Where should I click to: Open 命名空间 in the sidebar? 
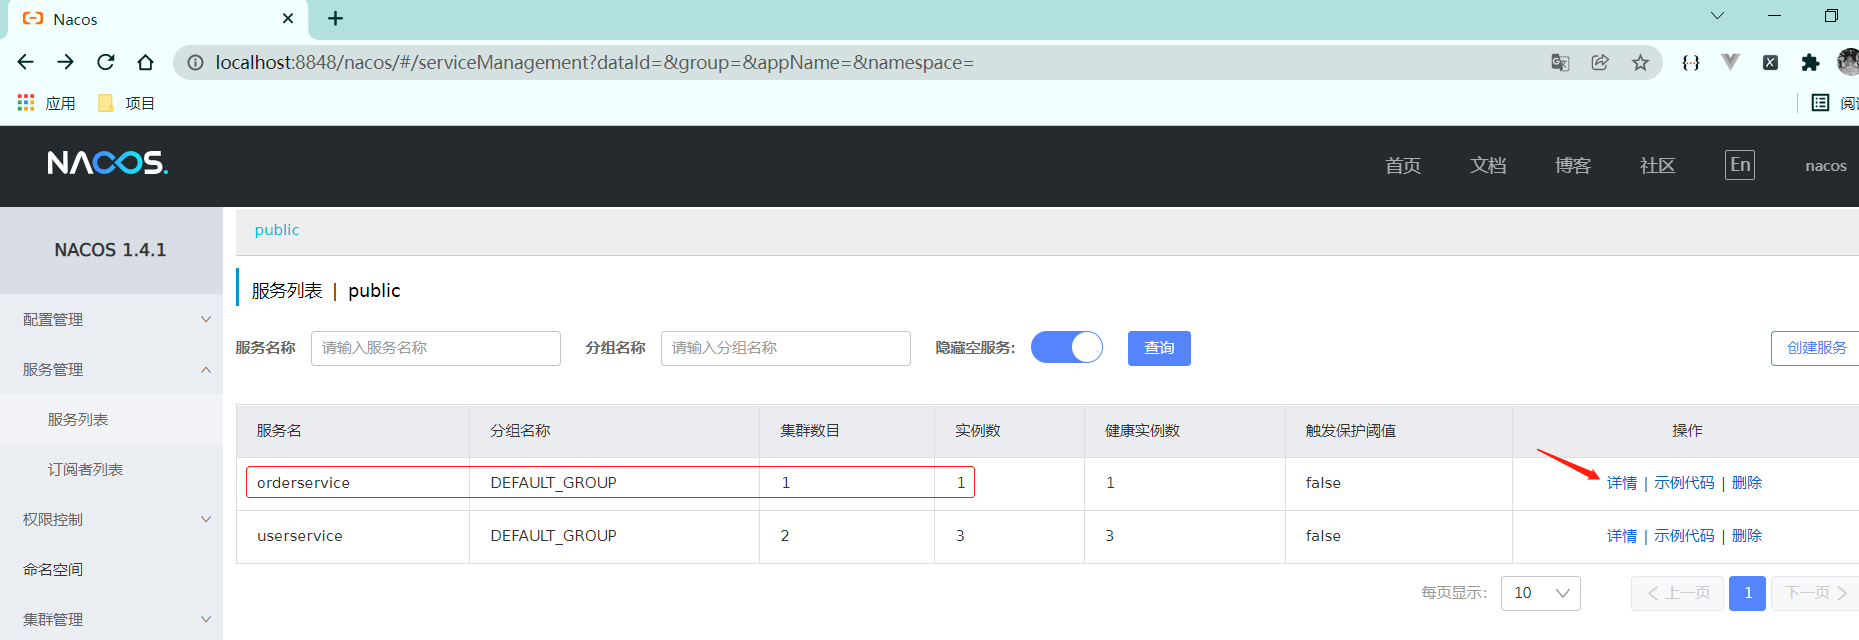(x=111, y=569)
